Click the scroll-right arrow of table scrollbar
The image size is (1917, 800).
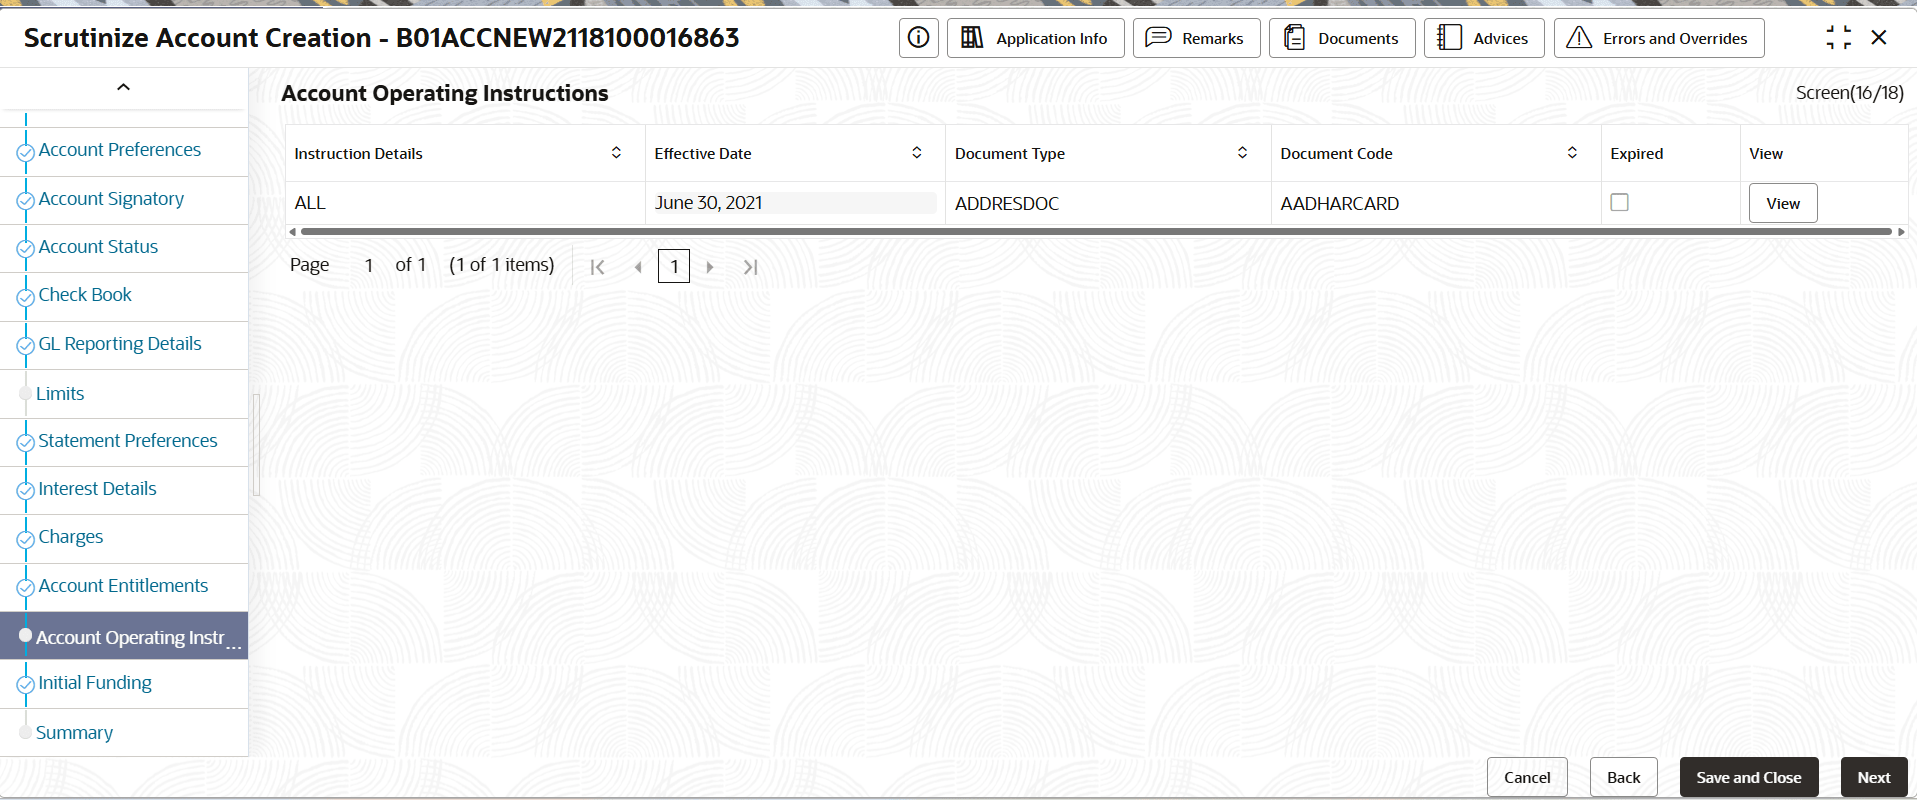[1901, 232]
